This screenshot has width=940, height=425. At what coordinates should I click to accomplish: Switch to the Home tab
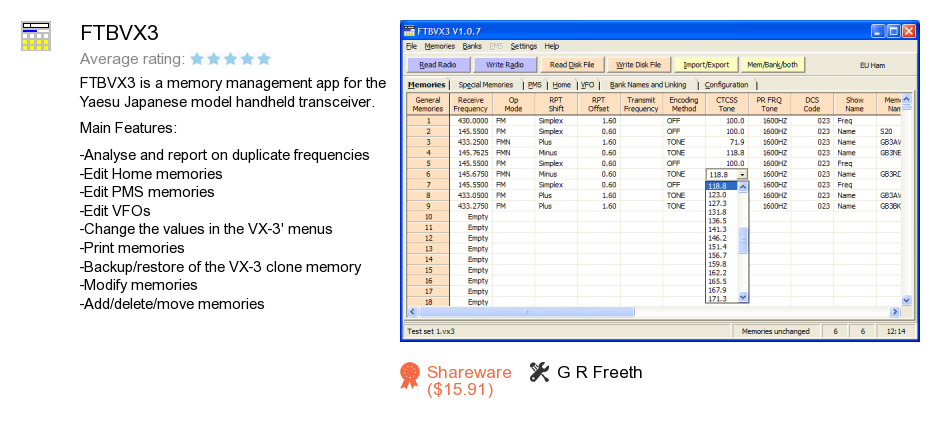click(x=562, y=85)
